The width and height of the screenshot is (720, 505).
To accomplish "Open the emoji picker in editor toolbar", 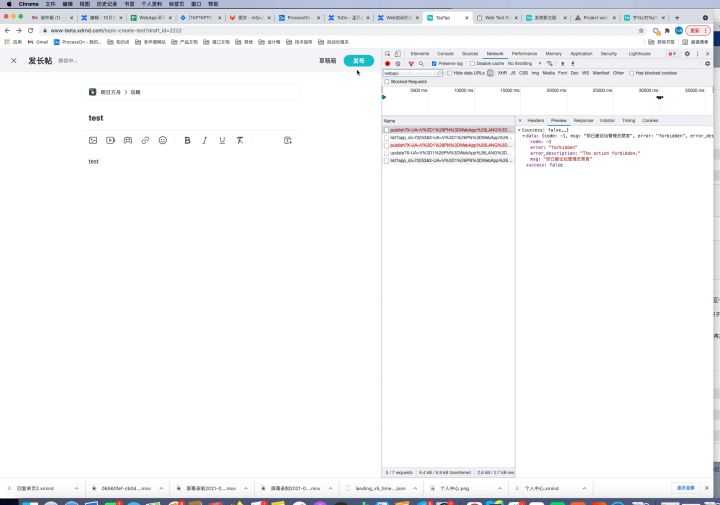I will pyautogui.click(x=163, y=140).
